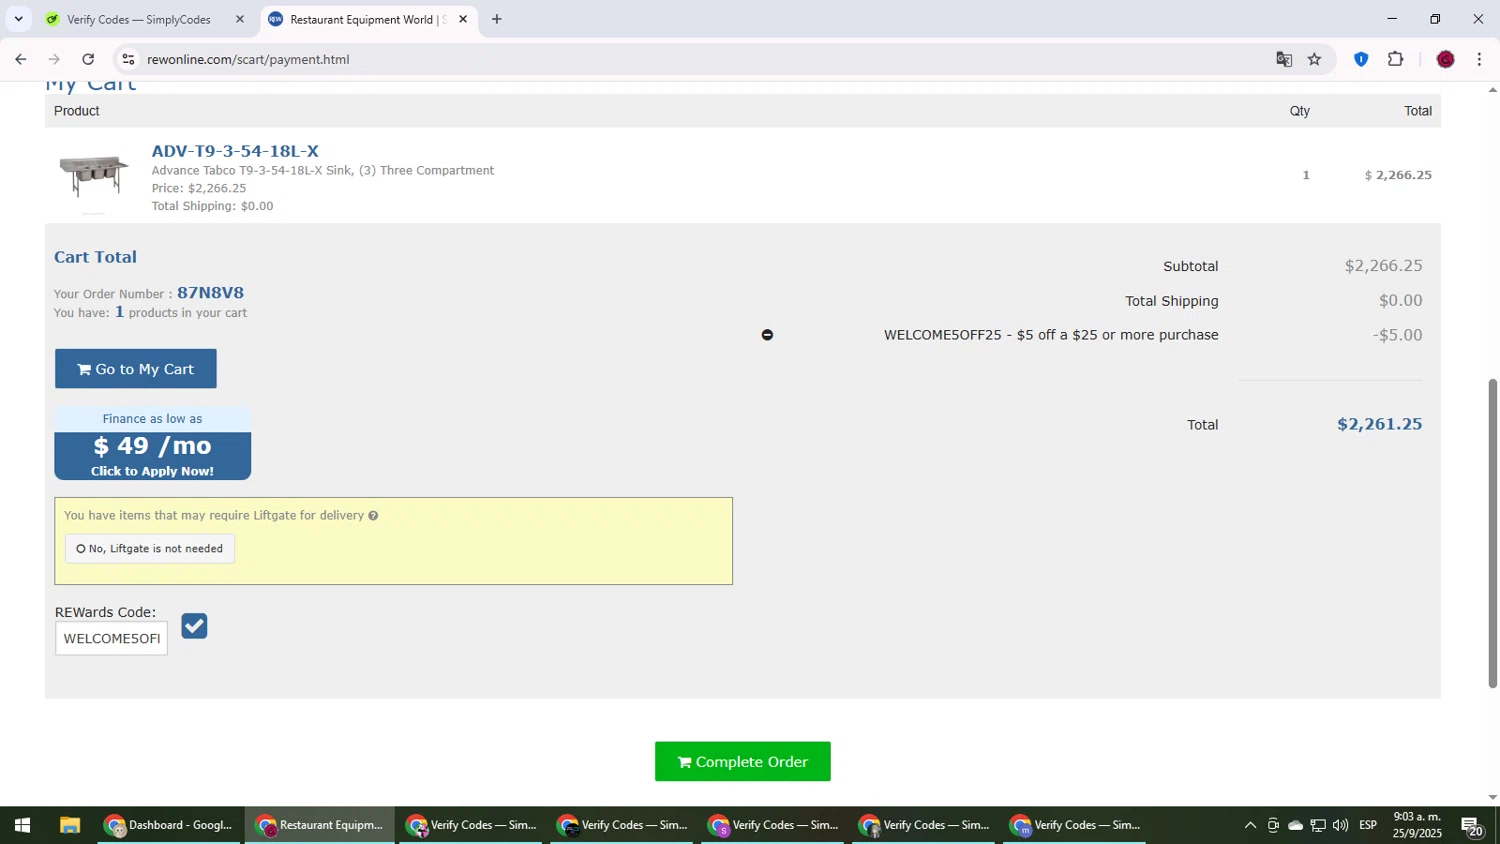Open the Chrome profile avatar
This screenshot has height=844, width=1500.
[1445, 59]
